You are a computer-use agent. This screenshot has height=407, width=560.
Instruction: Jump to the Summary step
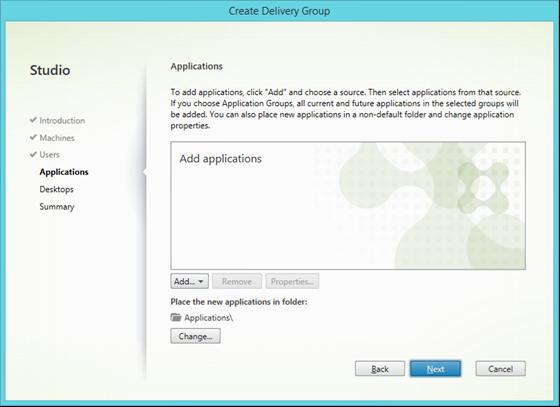point(57,207)
